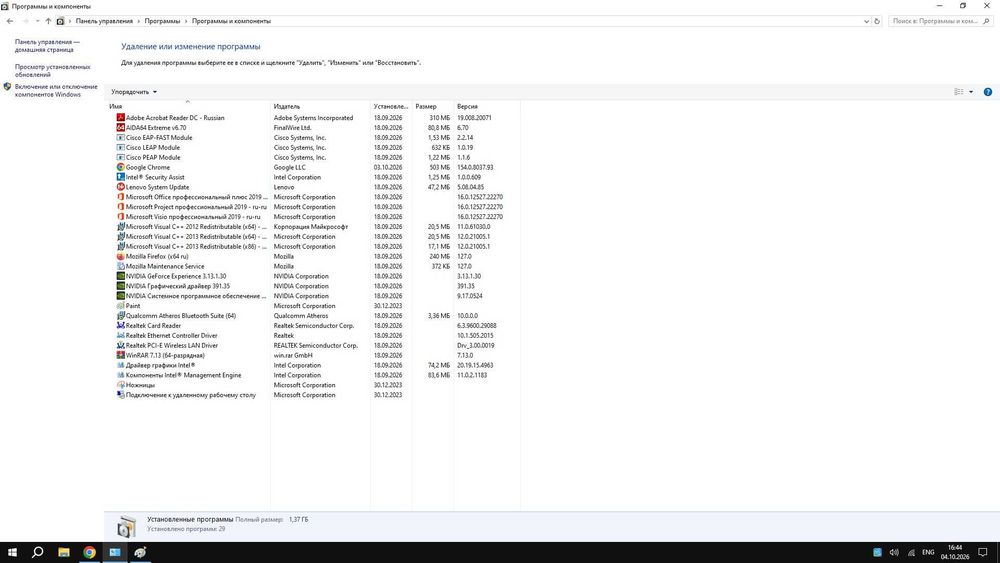This screenshot has height=563, width=1000.
Task: Select the Lenovo System Update icon
Action: (121, 187)
